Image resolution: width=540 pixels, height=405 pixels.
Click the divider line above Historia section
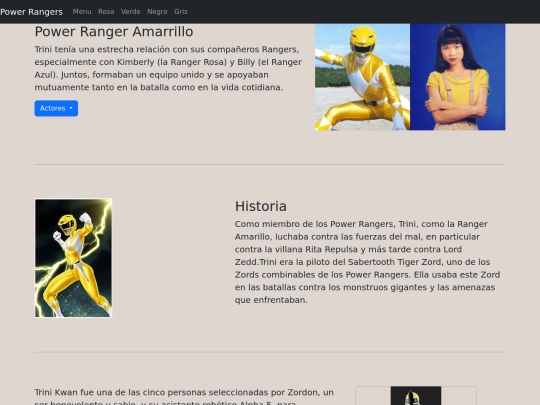click(270, 165)
